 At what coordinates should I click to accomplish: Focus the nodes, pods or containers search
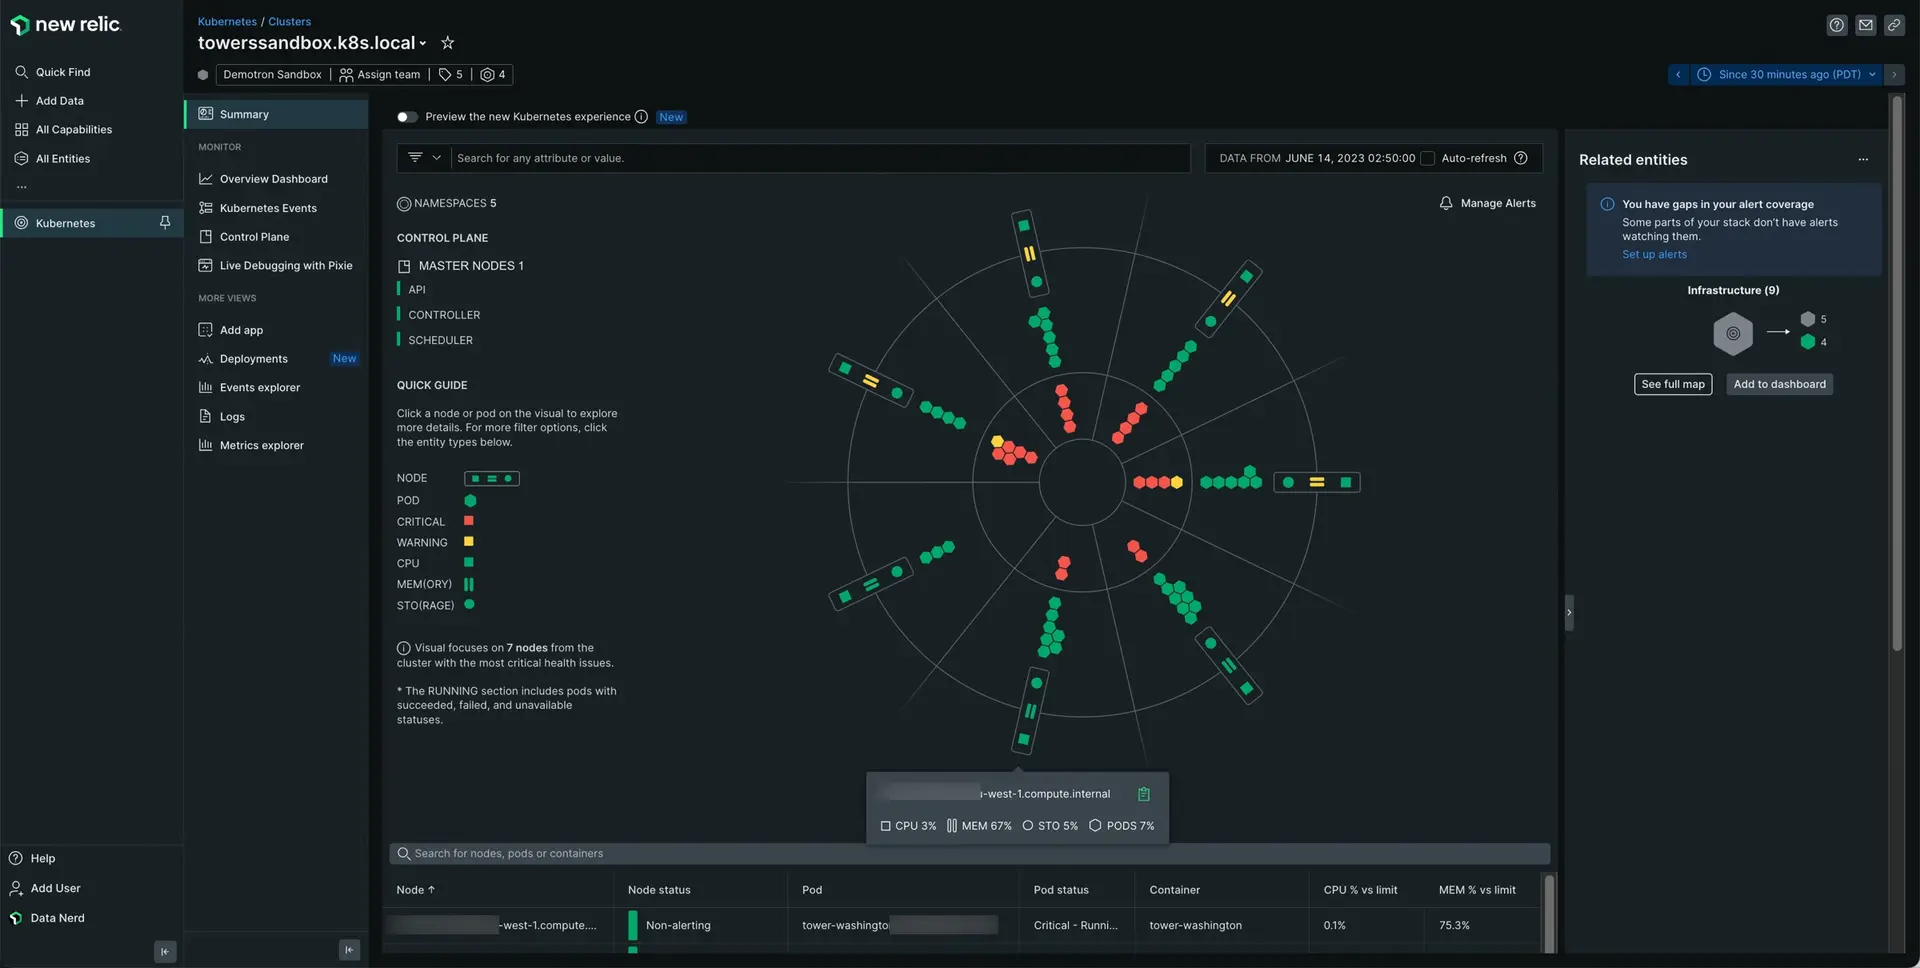970,854
